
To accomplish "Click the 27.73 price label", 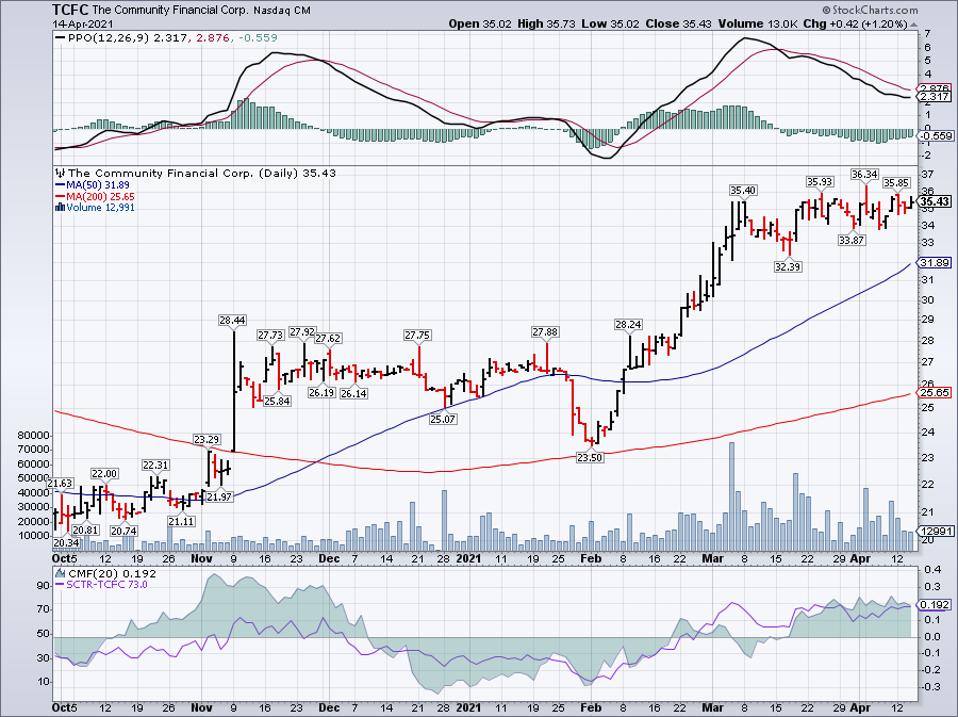I will point(270,335).
